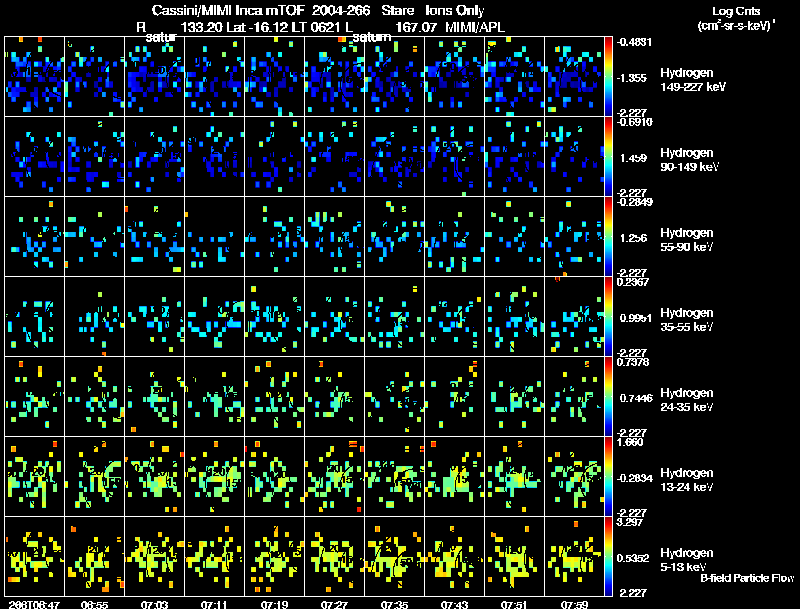800x609 pixels.
Task: Open the 5-13 keV image panel at 07:43
Action: pyautogui.click(x=454, y=557)
